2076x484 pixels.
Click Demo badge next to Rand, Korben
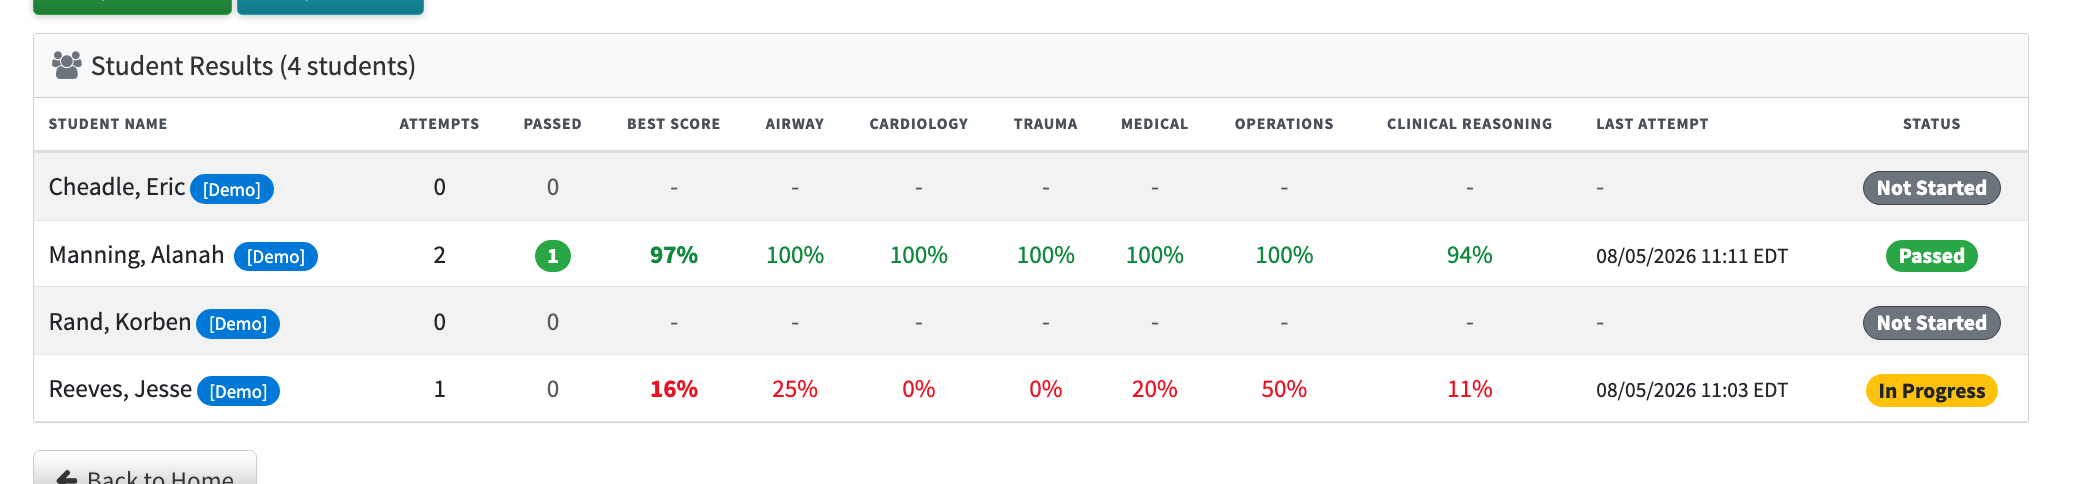(238, 324)
